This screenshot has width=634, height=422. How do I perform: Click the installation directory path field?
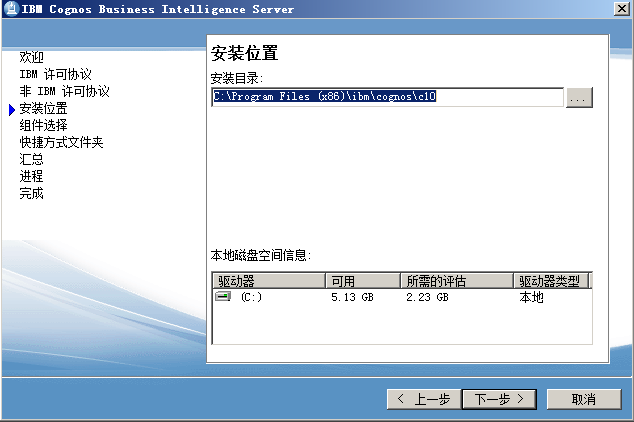click(x=387, y=97)
